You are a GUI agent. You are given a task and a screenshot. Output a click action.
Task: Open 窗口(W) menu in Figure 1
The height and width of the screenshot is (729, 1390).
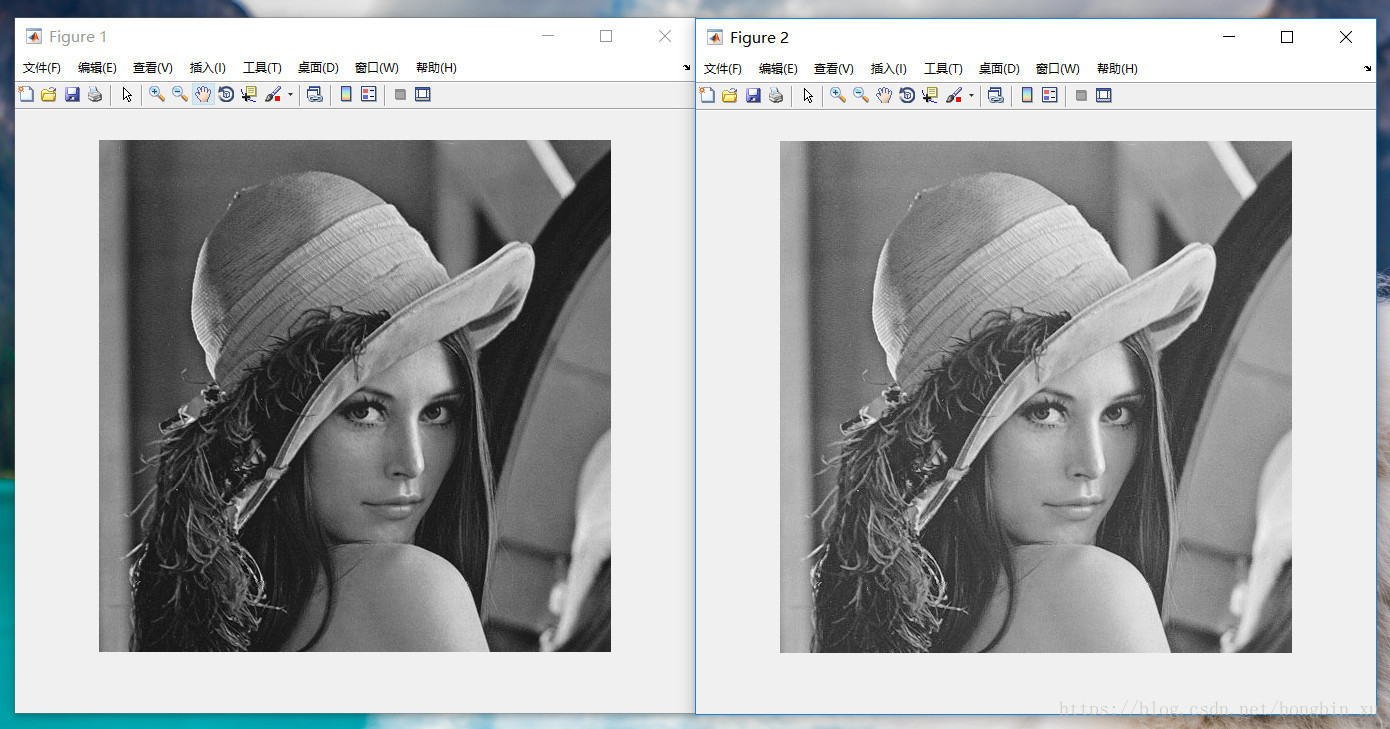tap(377, 68)
